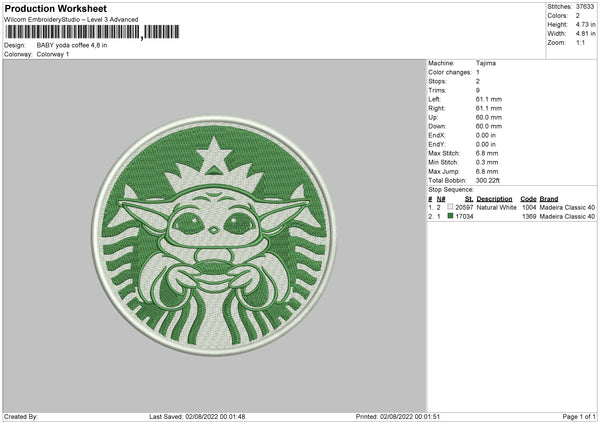The image size is (600, 424).
Task: Select the design name 'BABY yoda coffee 4,8 in'
Action: (x=72, y=45)
